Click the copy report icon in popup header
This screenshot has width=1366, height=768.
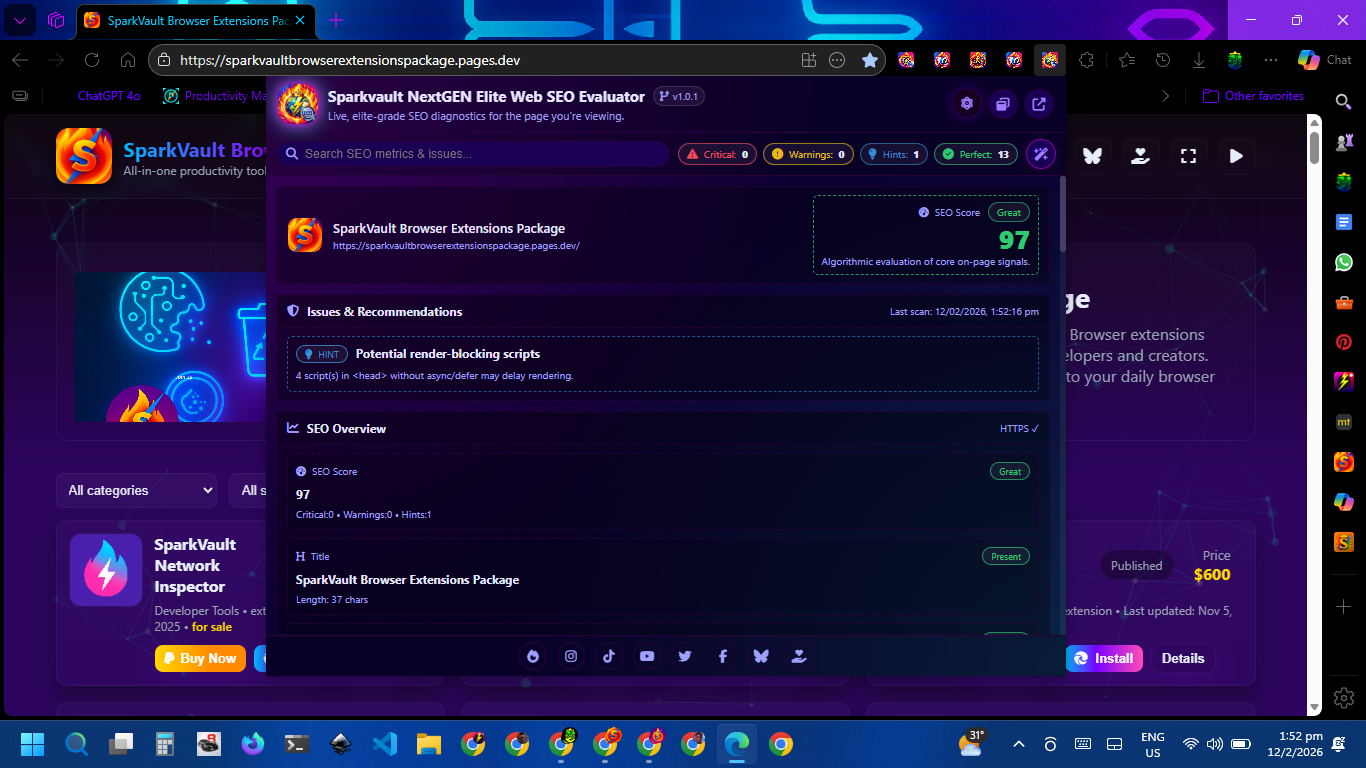click(1002, 104)
